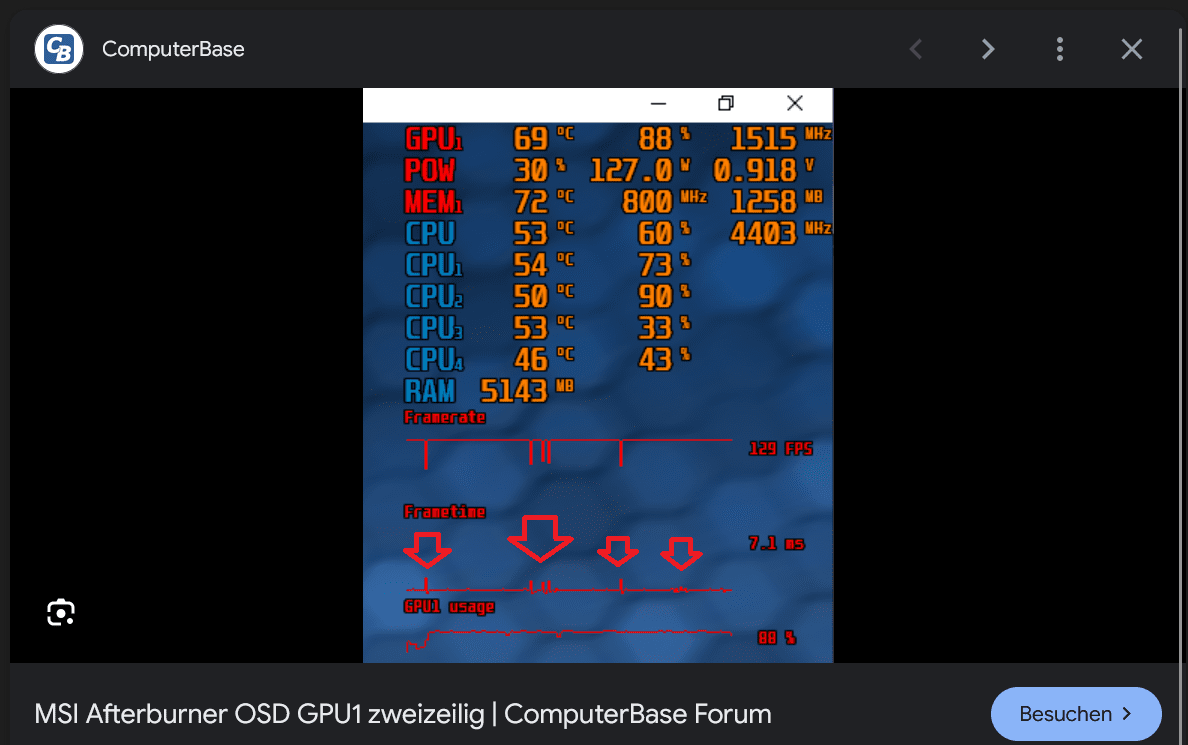Open the MSI Afterburner OSD forum title

tap(403, 714)
